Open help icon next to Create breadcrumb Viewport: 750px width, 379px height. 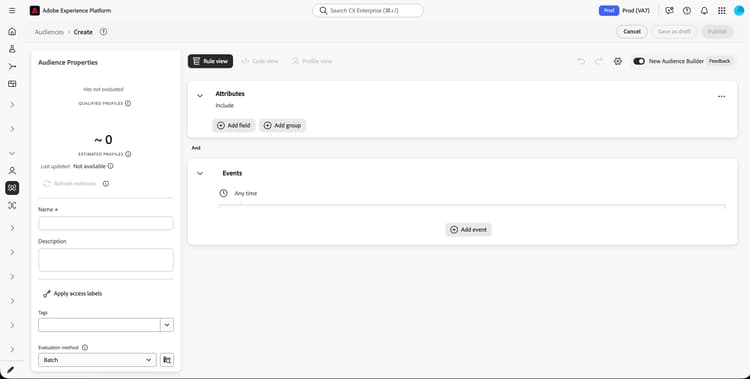pos(103,32)
